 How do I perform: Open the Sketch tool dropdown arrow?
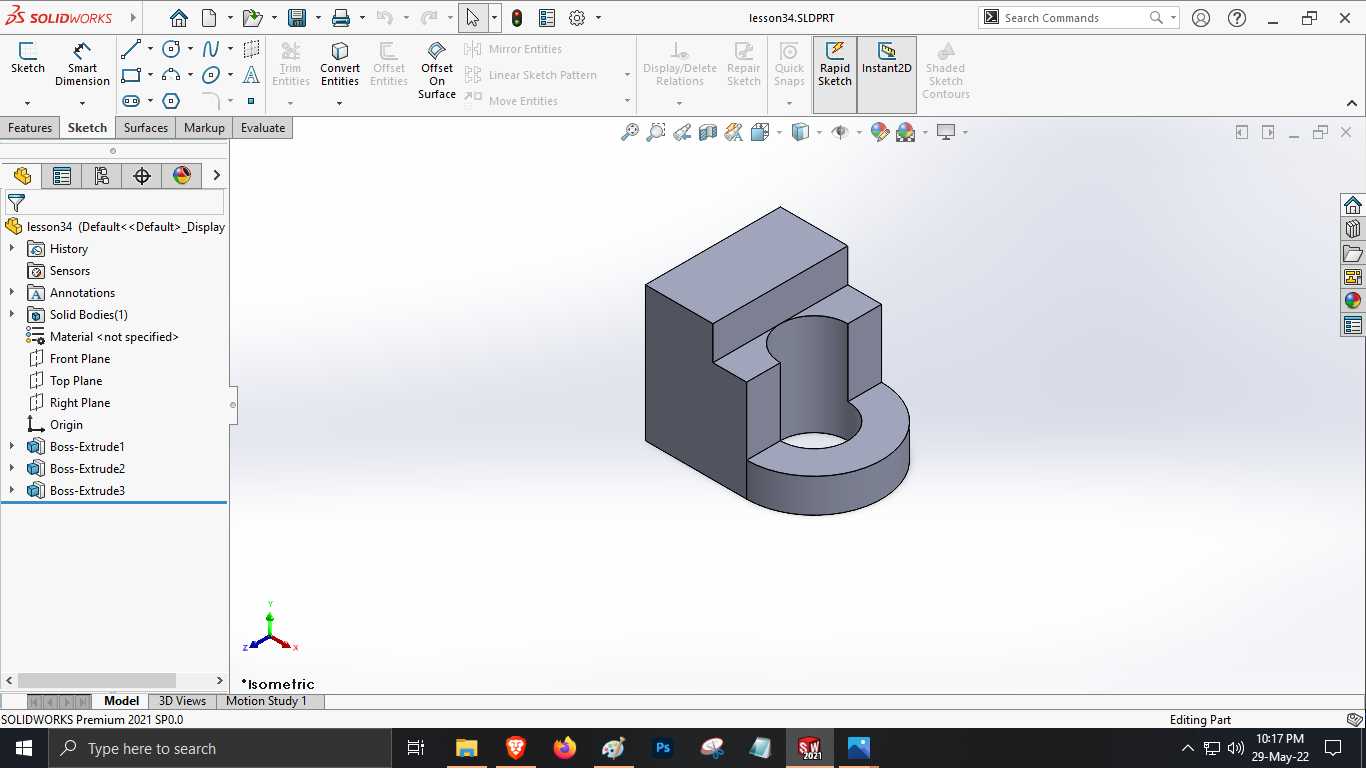28,103
